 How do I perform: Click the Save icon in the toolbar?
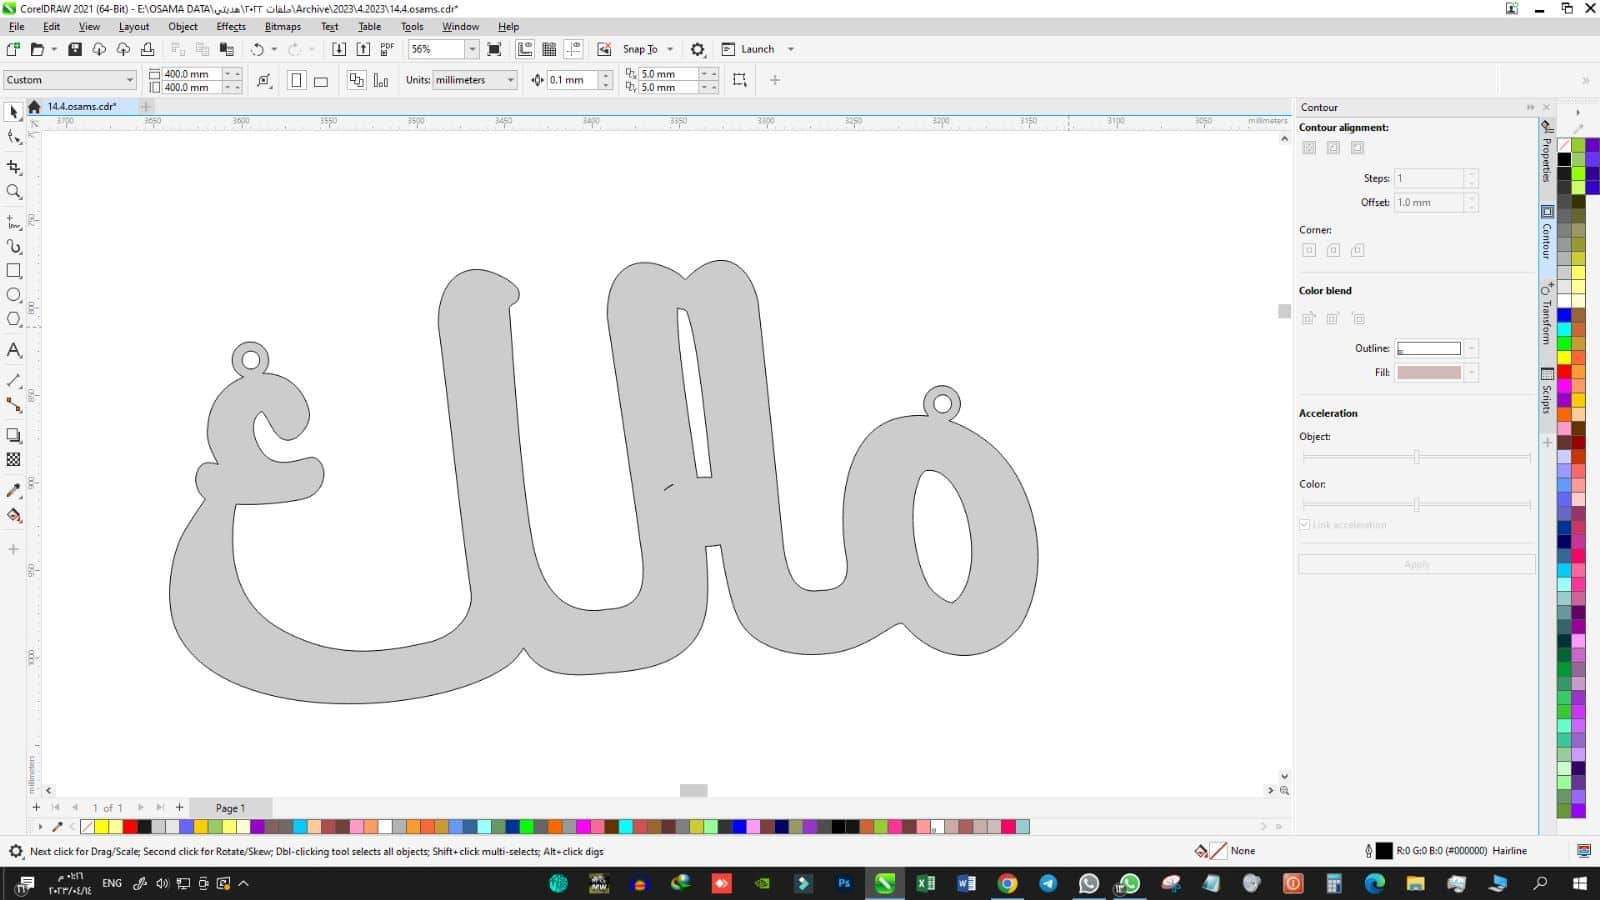74,49
